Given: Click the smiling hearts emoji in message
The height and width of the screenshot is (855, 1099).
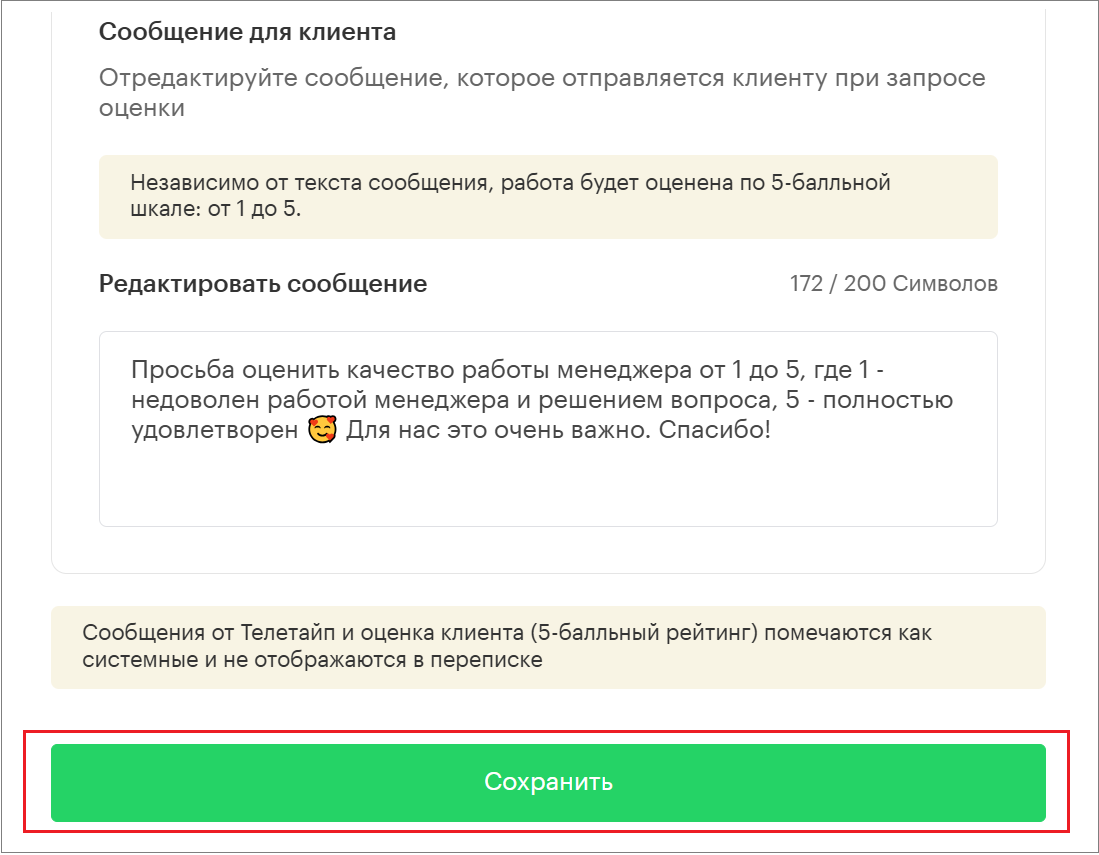Looking at the screenshot, I should pyautogui.click(x=322, y=432).
